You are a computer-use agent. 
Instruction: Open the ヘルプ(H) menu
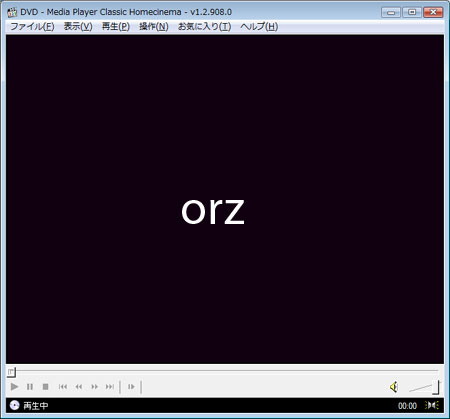click(259, 26)
